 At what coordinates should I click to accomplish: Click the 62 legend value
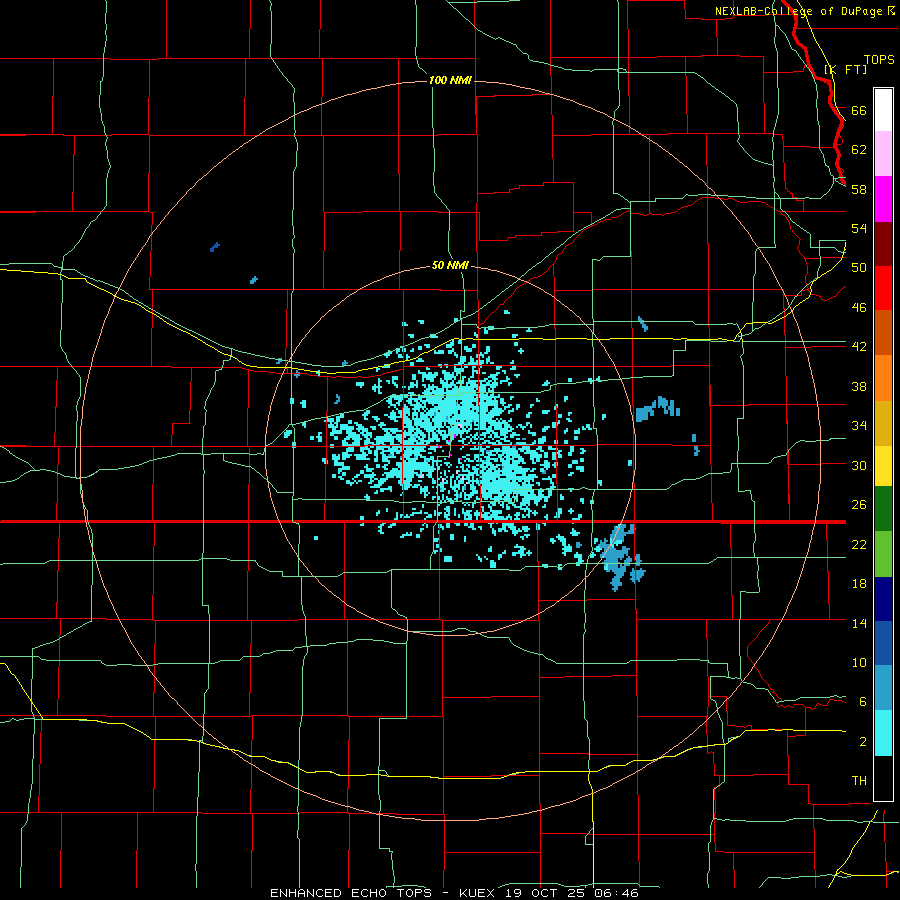(x=859, y=149)
